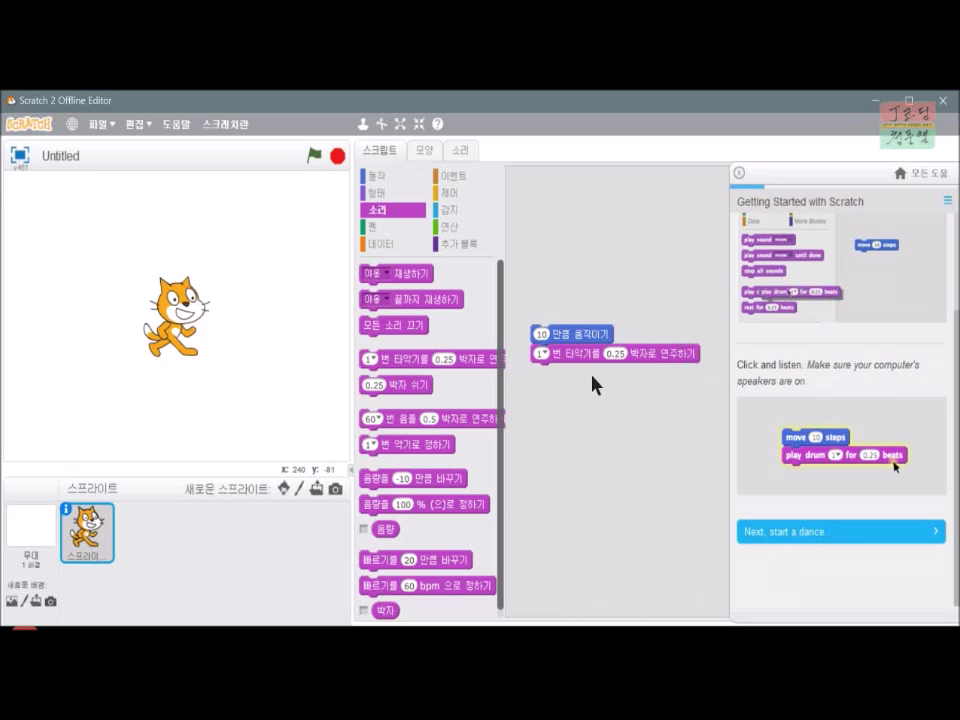The image size is (960, 720).
Task: Edit 100 value in 음량 정하기 block
Action: click(x=403, y=504)
